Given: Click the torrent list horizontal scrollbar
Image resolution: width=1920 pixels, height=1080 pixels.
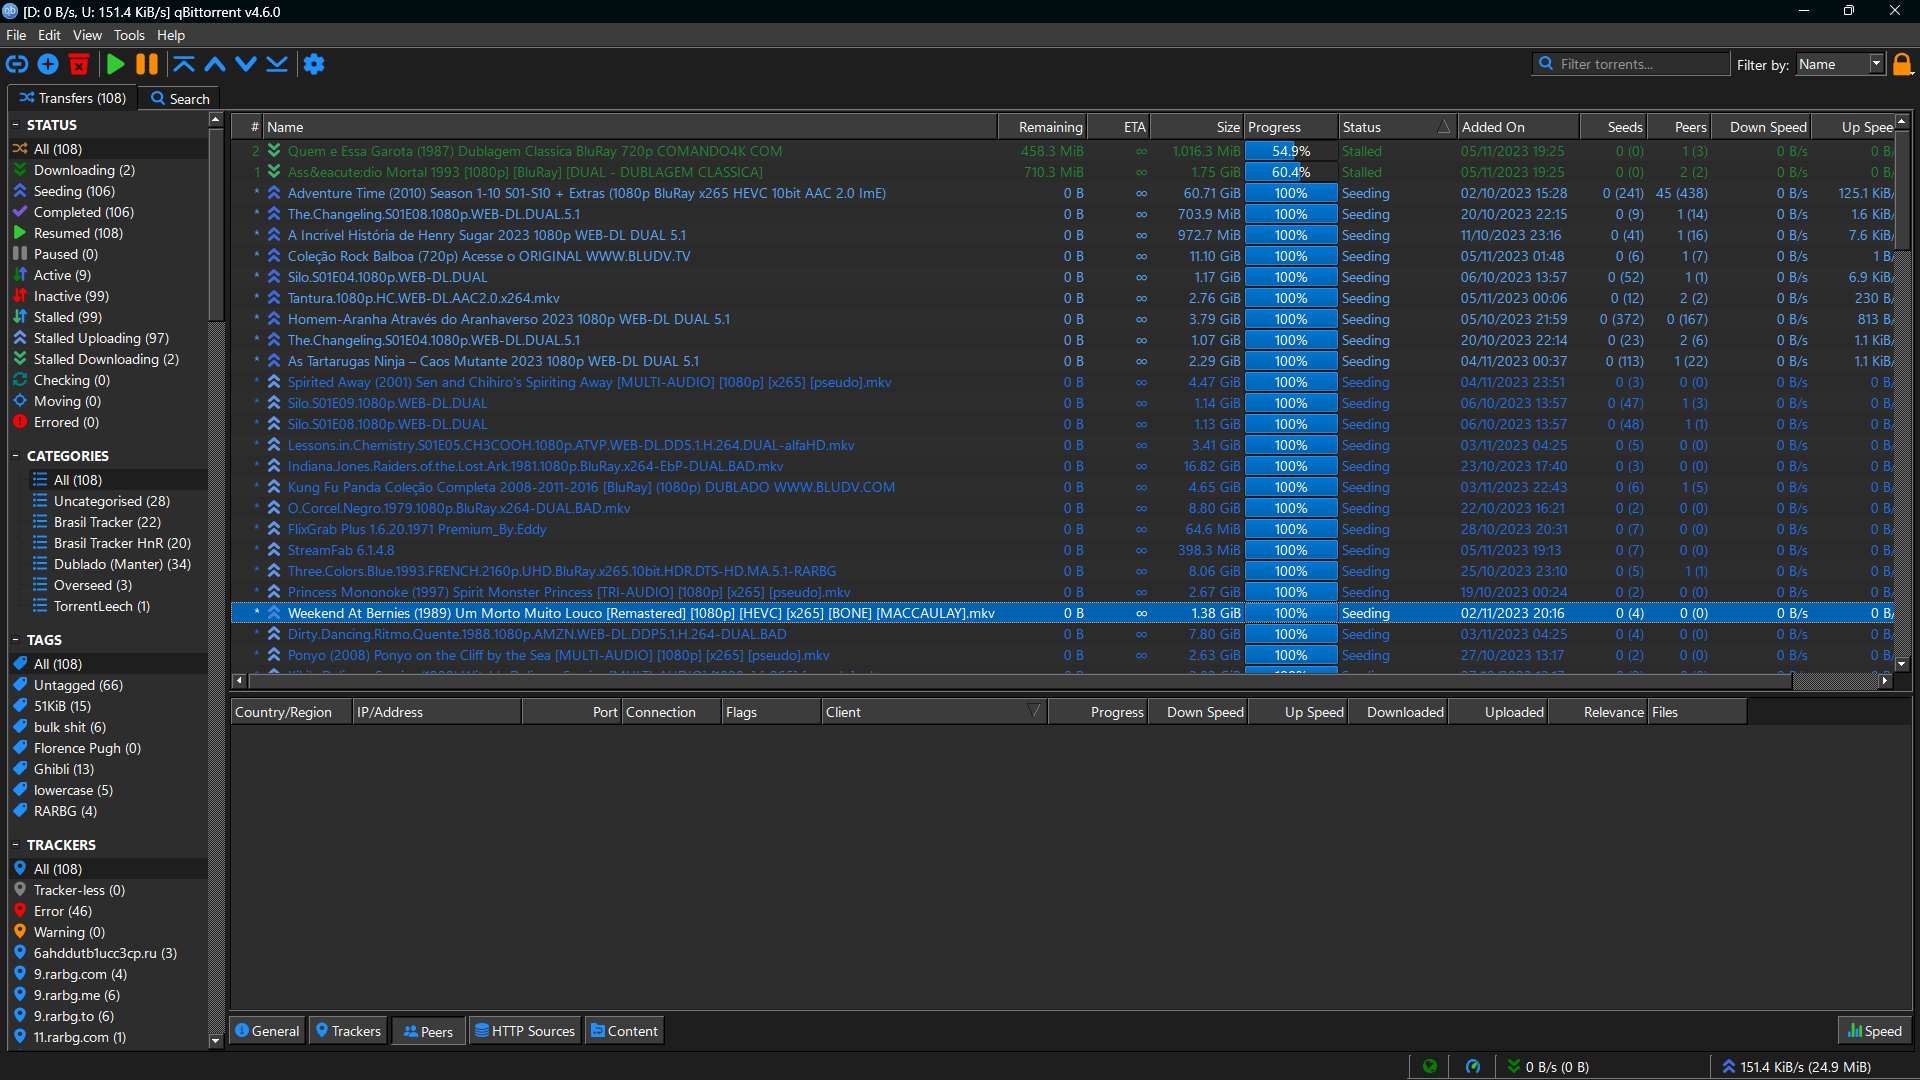Looking at the screenshot, I should point(1060,681).
